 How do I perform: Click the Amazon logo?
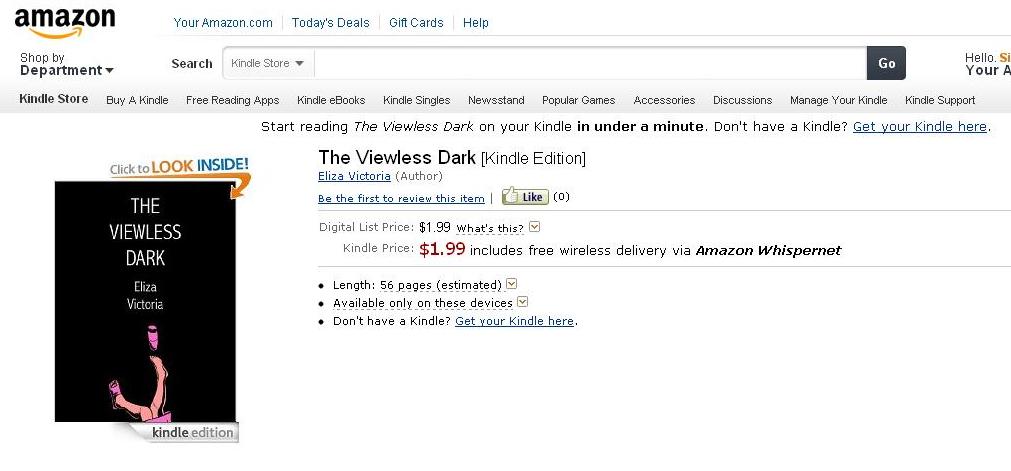[x=66, y=22]
